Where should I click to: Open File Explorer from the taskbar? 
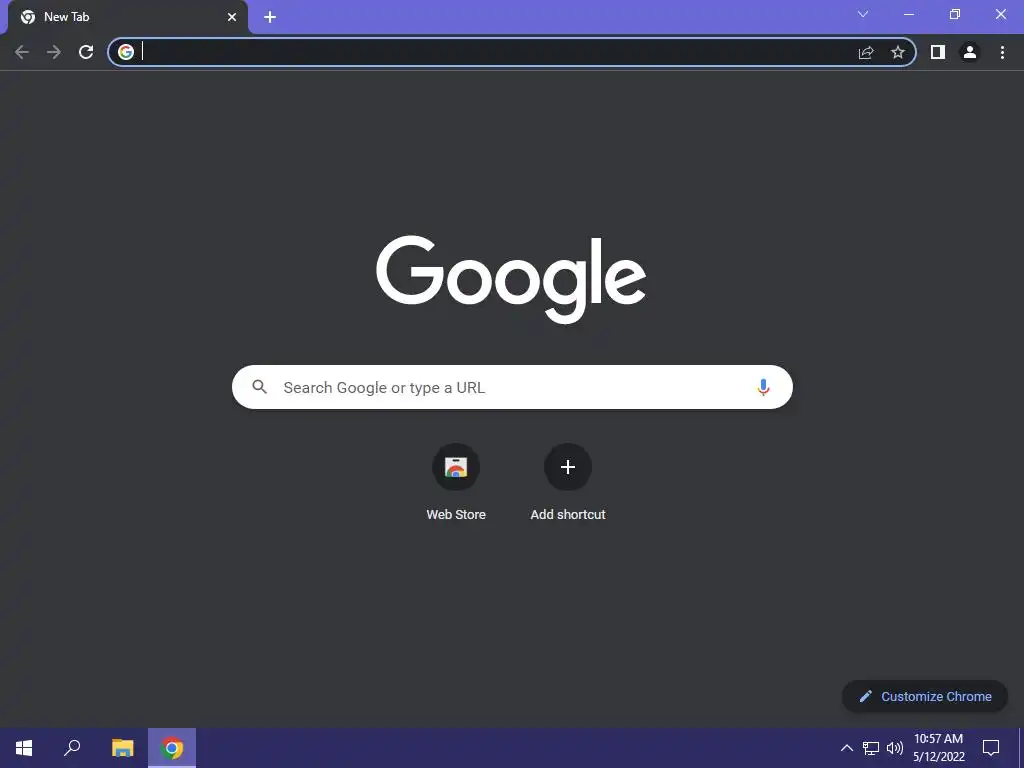[x=122, y=748]
